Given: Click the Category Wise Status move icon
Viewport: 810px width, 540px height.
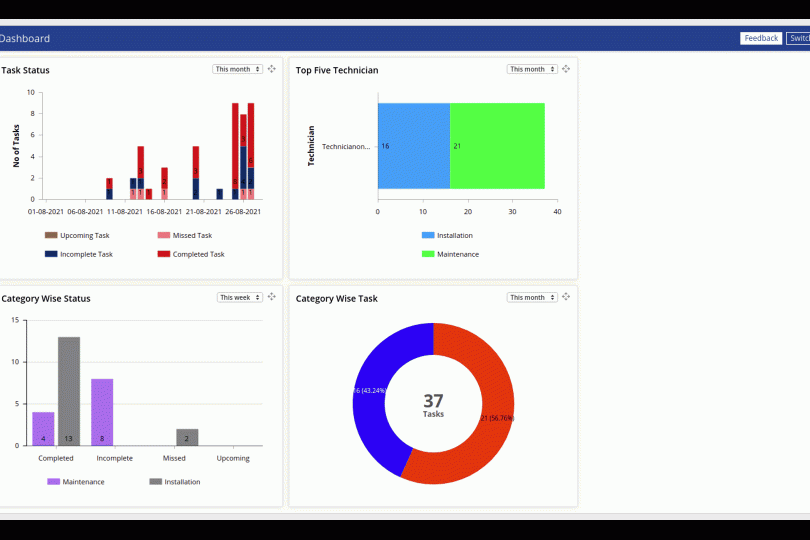Looking at the screenshot, I should click(272, 297).
